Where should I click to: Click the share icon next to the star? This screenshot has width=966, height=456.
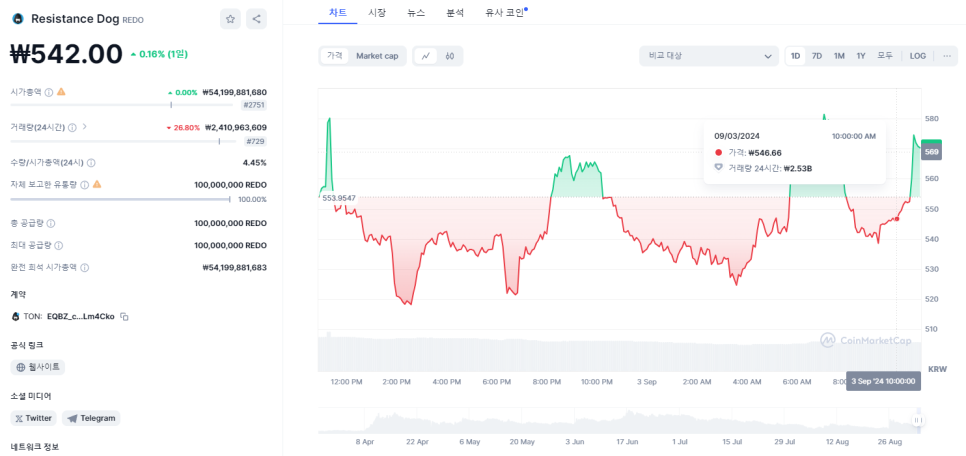tap(256, 19)
